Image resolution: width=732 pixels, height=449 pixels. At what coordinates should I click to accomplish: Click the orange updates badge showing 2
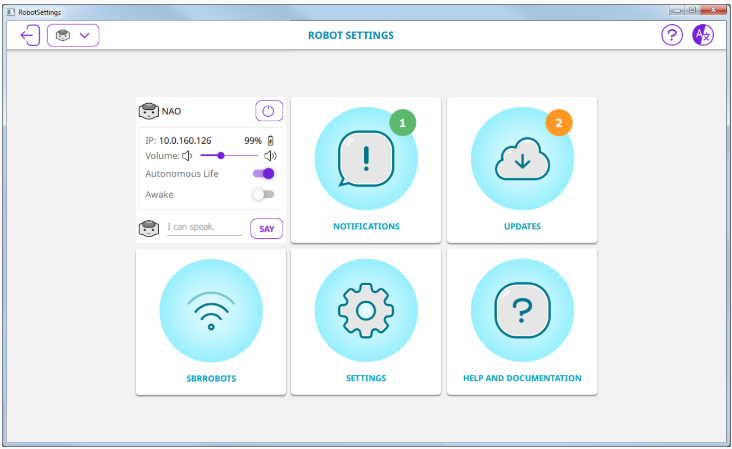coord(558,123)
